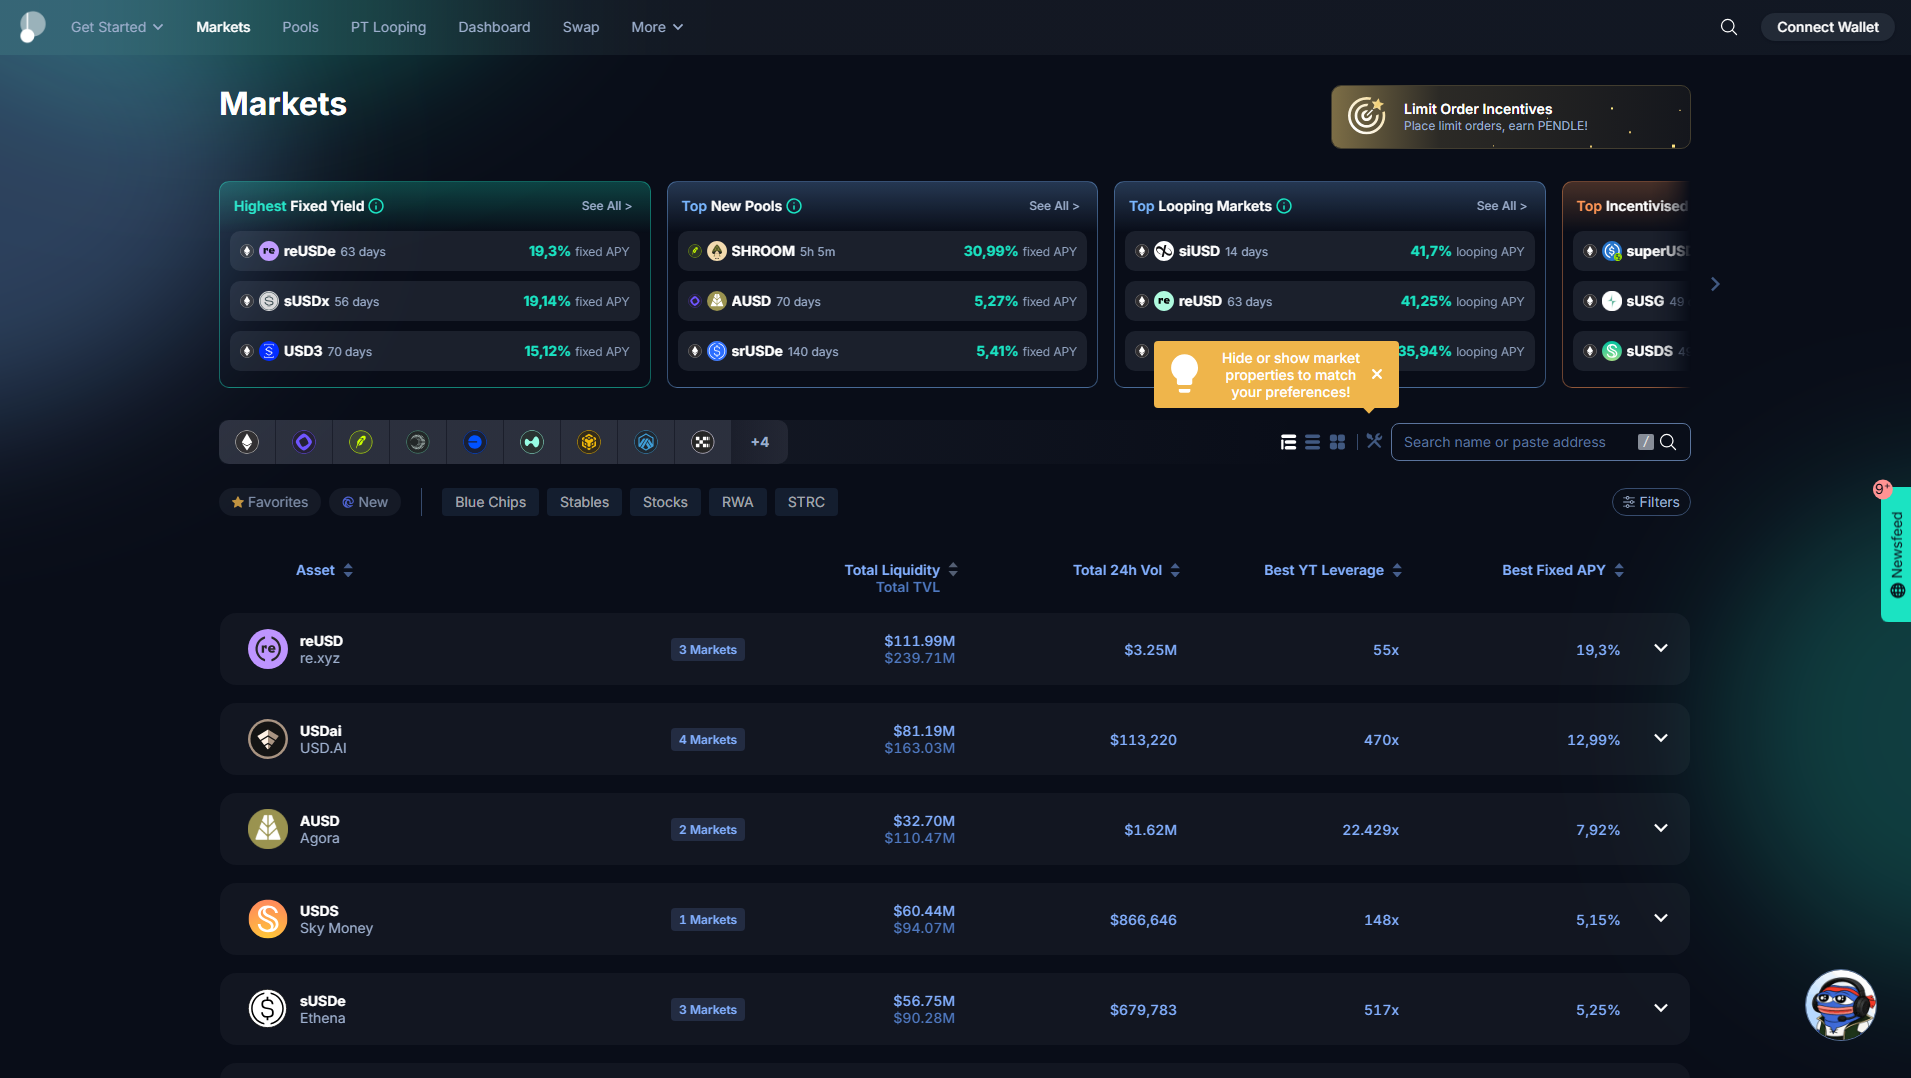Open info icon next to Top New Pools

(794, 206)
